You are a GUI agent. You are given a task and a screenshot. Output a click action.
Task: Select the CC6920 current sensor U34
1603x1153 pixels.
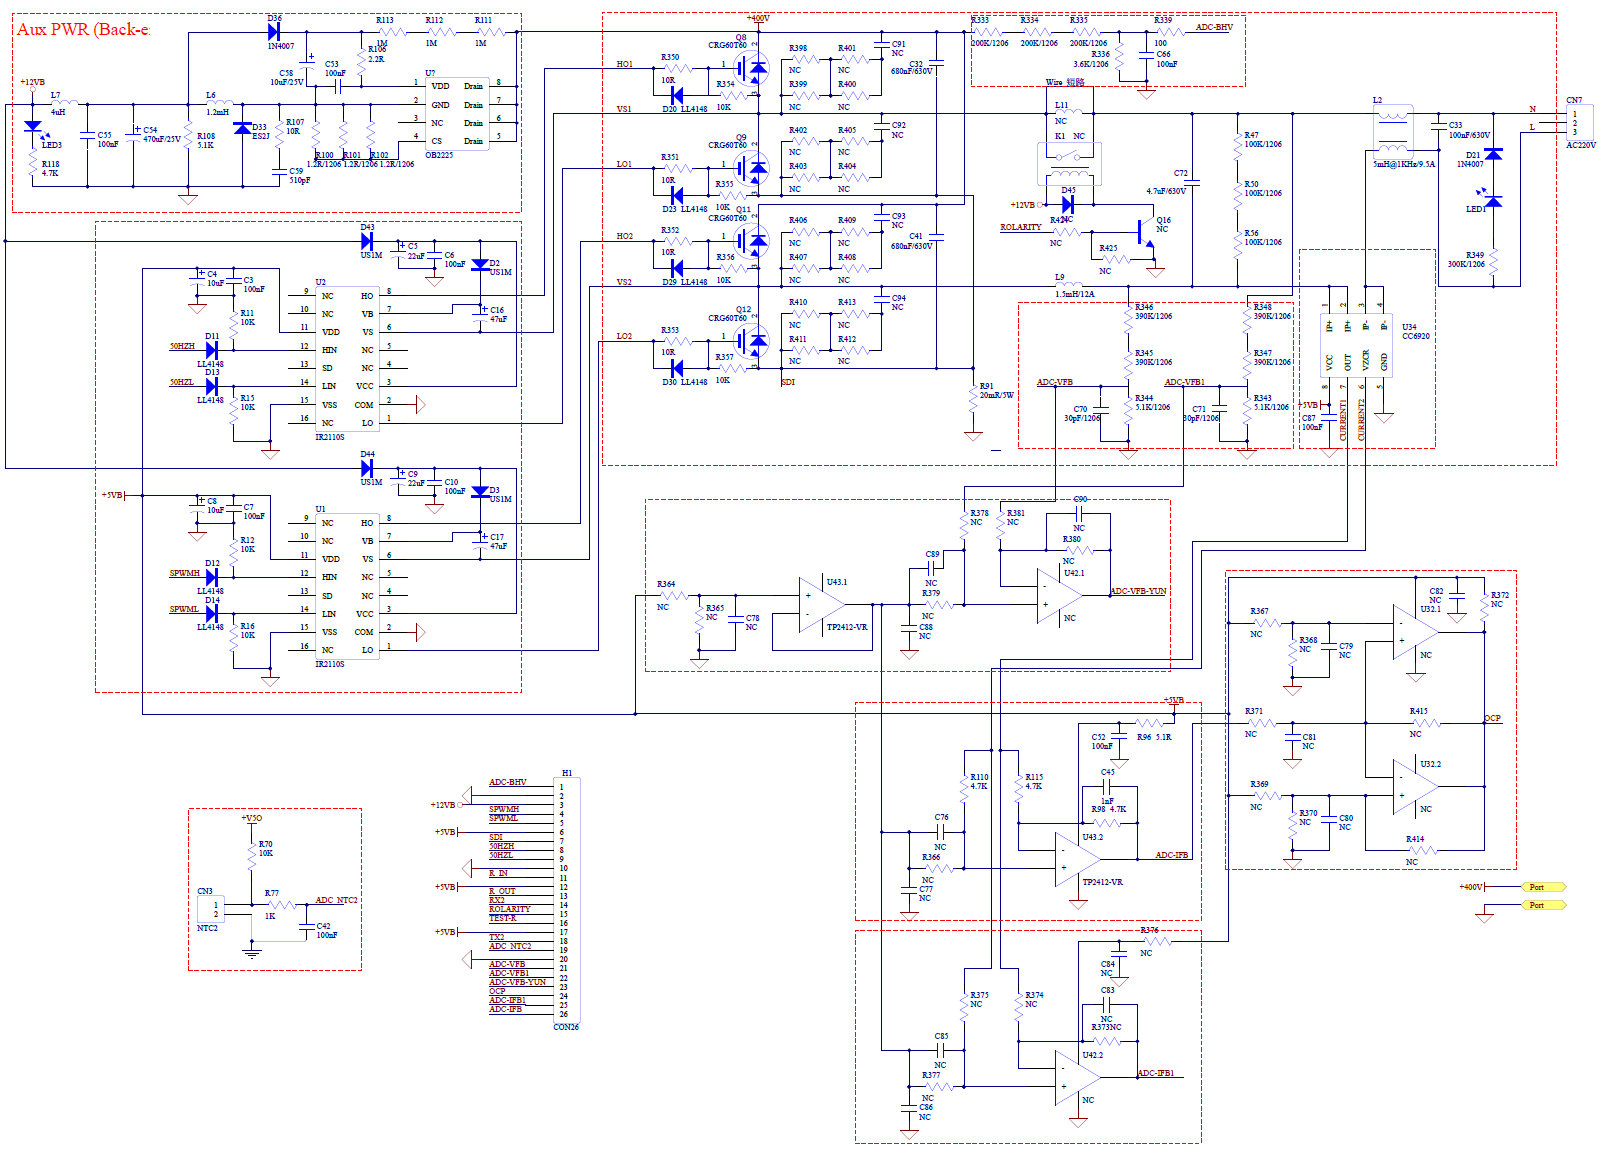[1356, 343]
